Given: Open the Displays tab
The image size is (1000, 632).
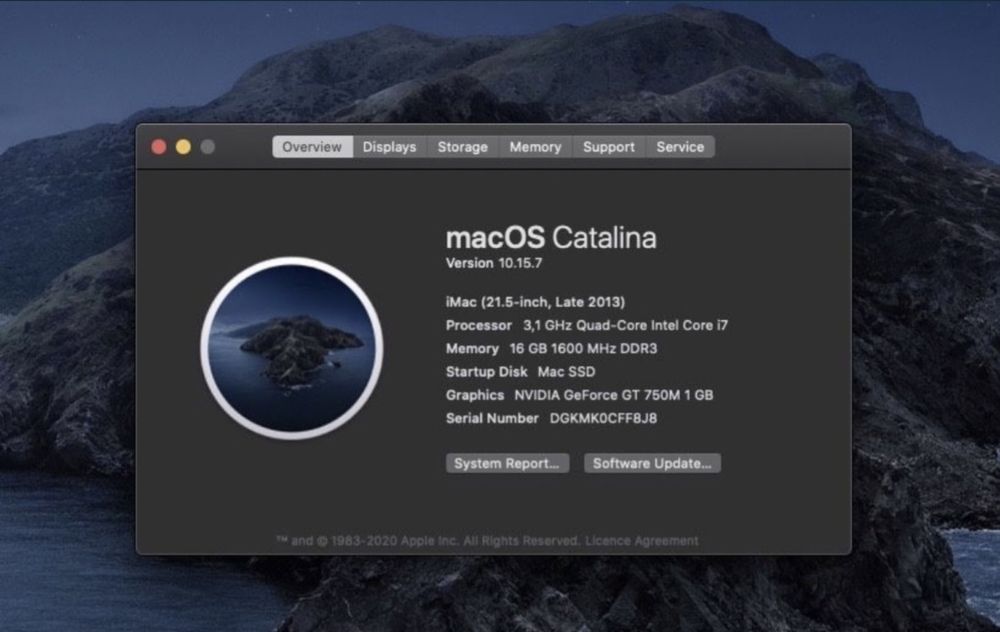Looking at the screenshot, I should click(x=389, y=147).
